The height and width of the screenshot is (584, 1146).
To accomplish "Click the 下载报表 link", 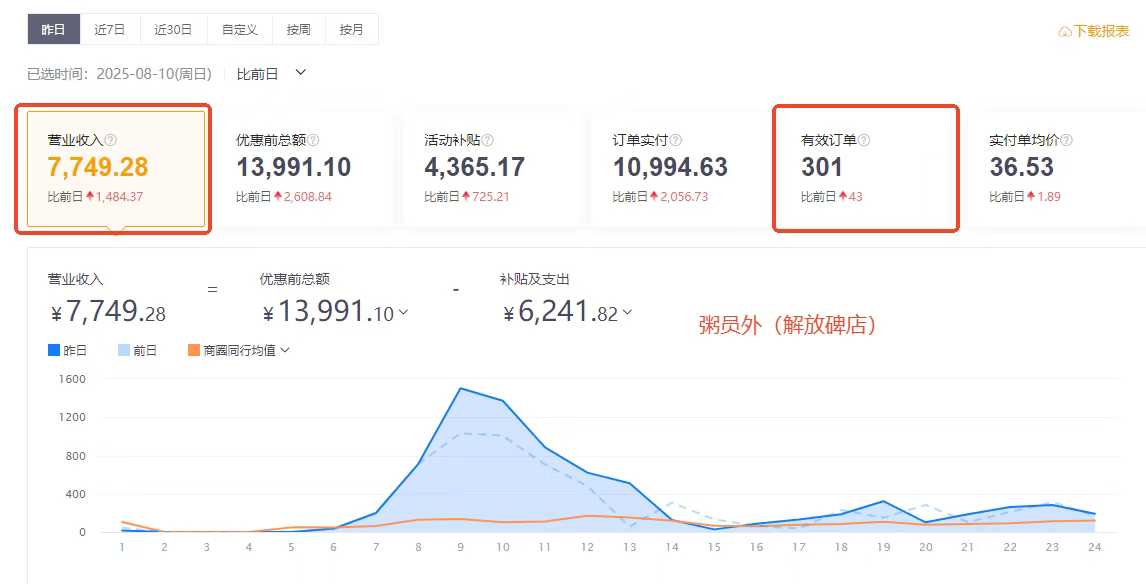I will 1094,31.
